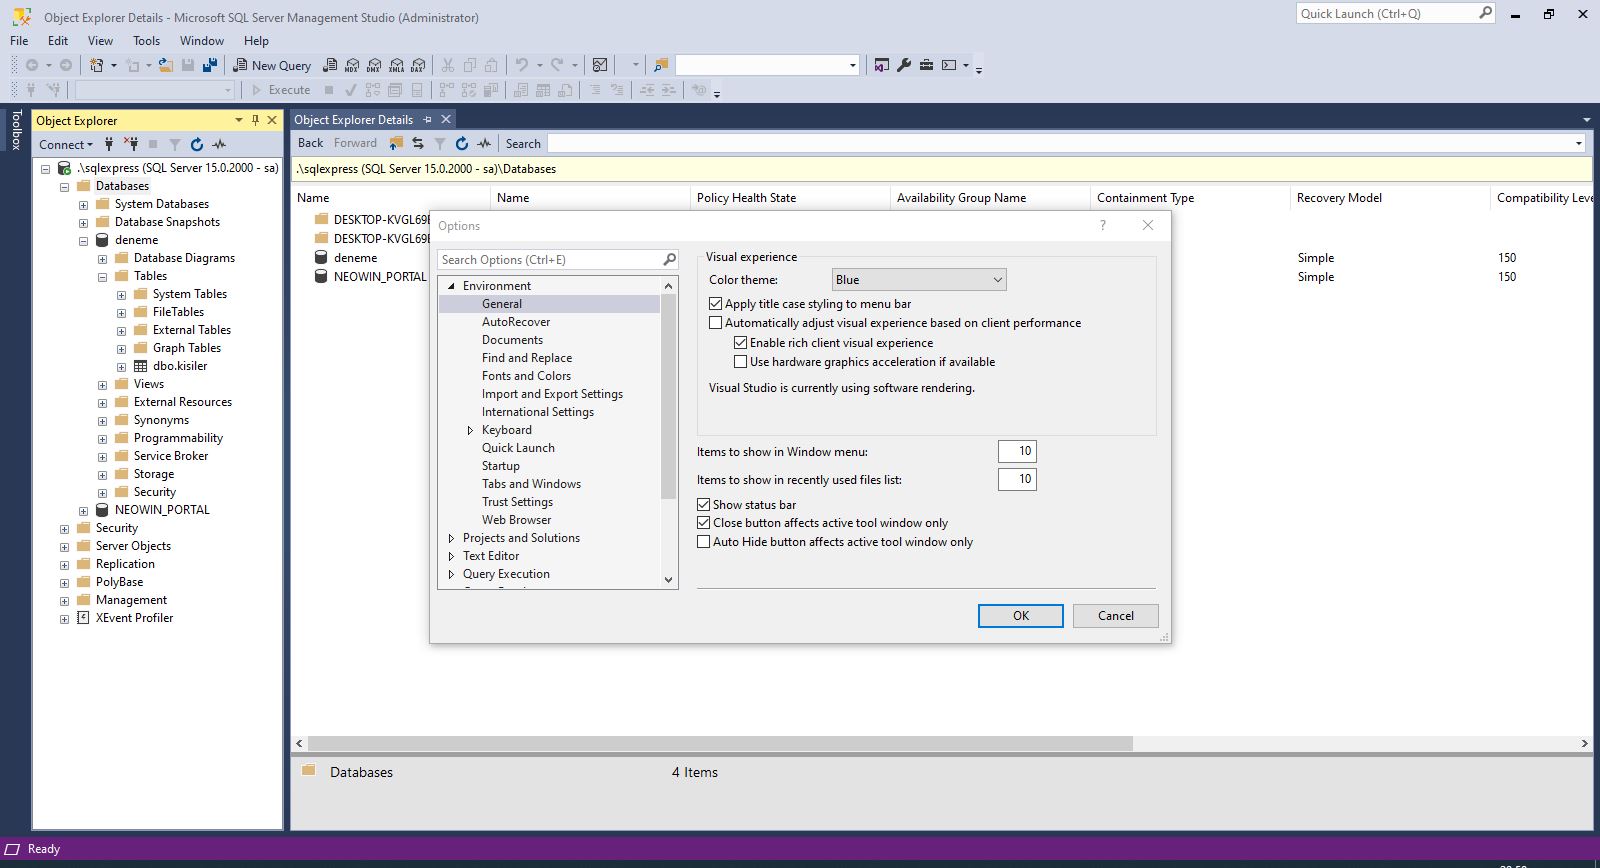Click the Open File icon in toolbar
1600x868 pixels.
(165, 65)
